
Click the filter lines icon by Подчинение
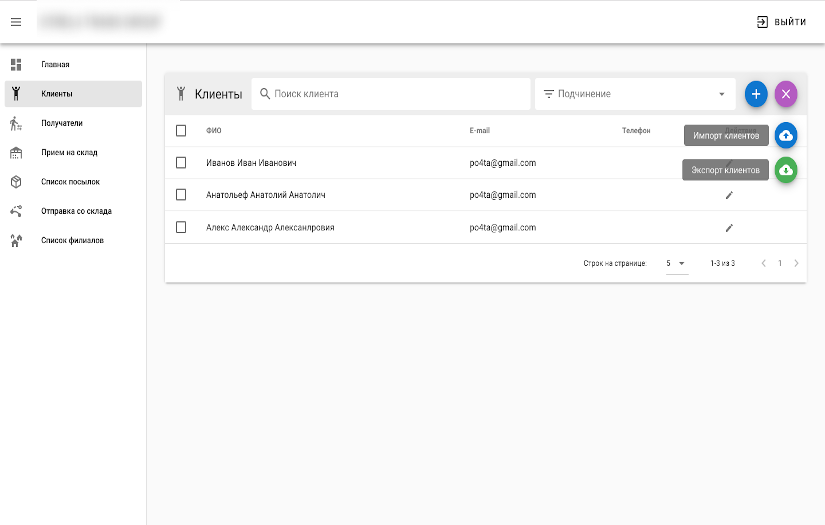[548, 94]
